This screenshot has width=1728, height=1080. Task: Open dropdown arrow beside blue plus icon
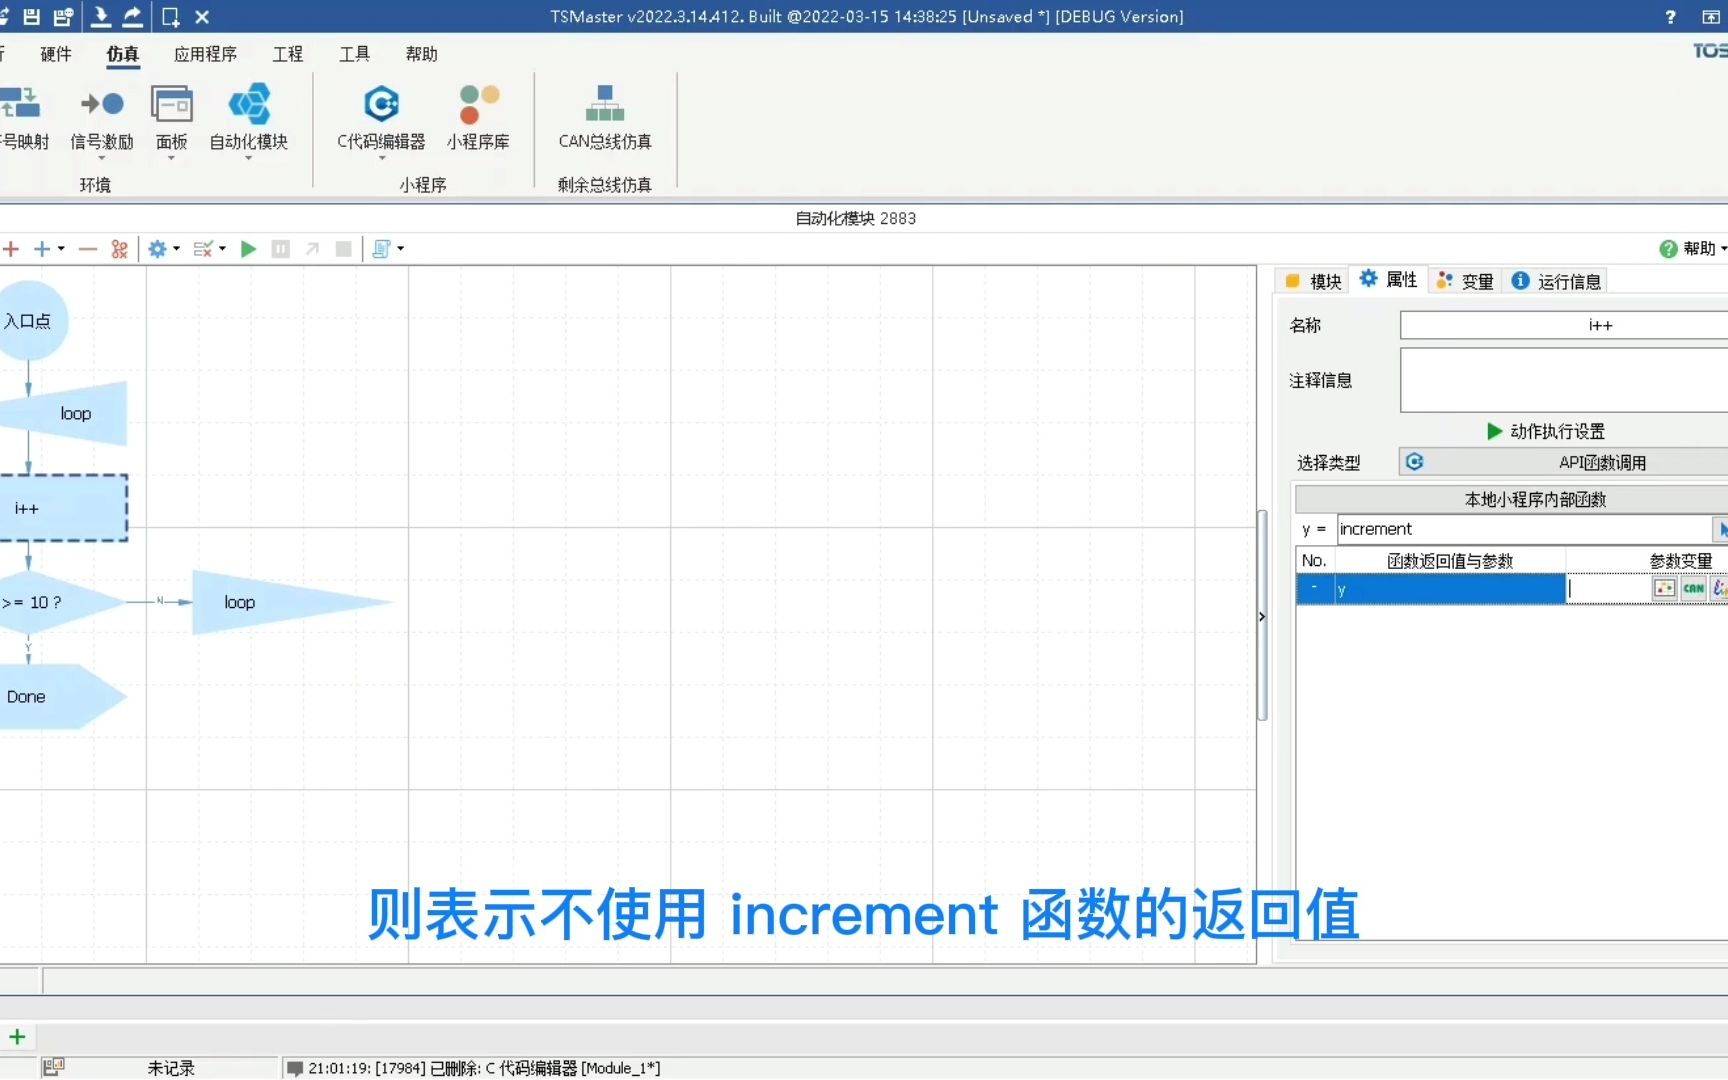(62, 249)
